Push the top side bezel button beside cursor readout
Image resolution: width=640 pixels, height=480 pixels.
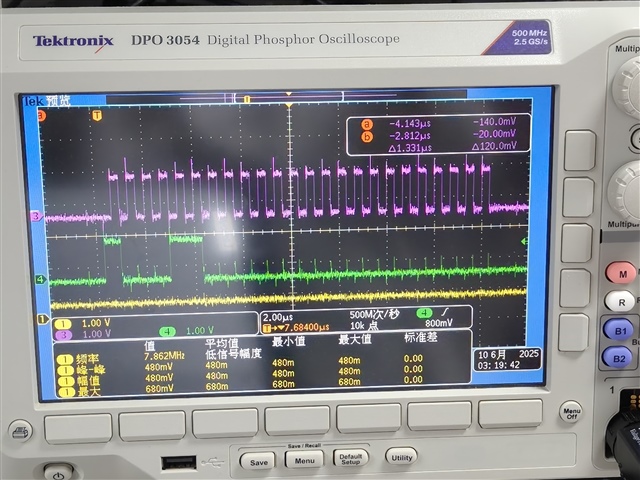tap(580, 150)
